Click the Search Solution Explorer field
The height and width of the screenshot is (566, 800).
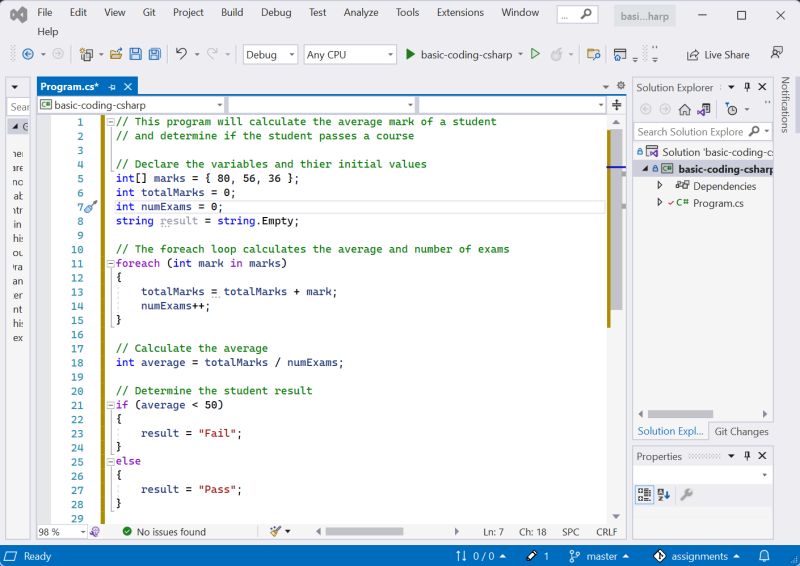click(x=690, y=131)
